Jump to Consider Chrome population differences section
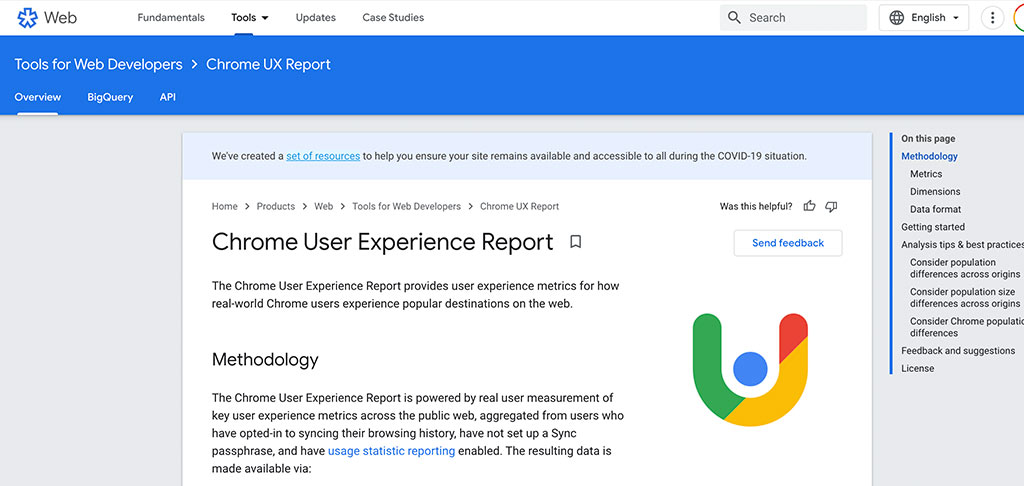This screenshot has height=486, width=1024. (x=967, y=327)
